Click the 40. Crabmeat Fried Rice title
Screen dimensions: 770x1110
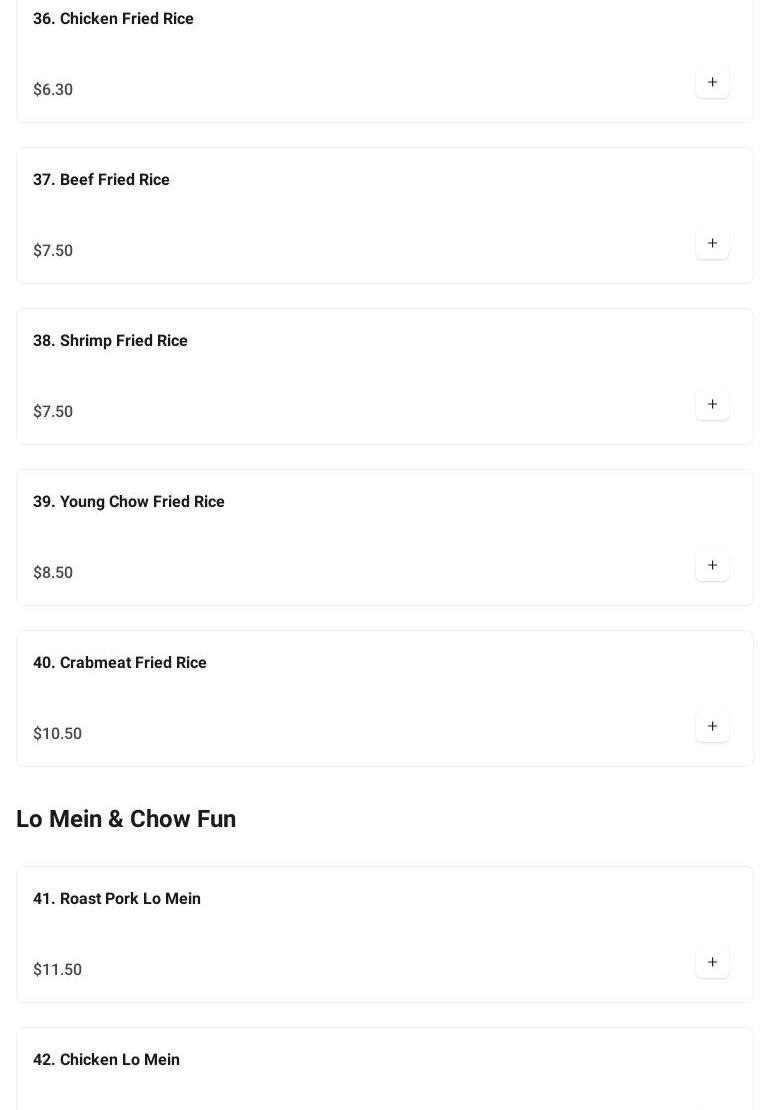[x=119, y=663]
